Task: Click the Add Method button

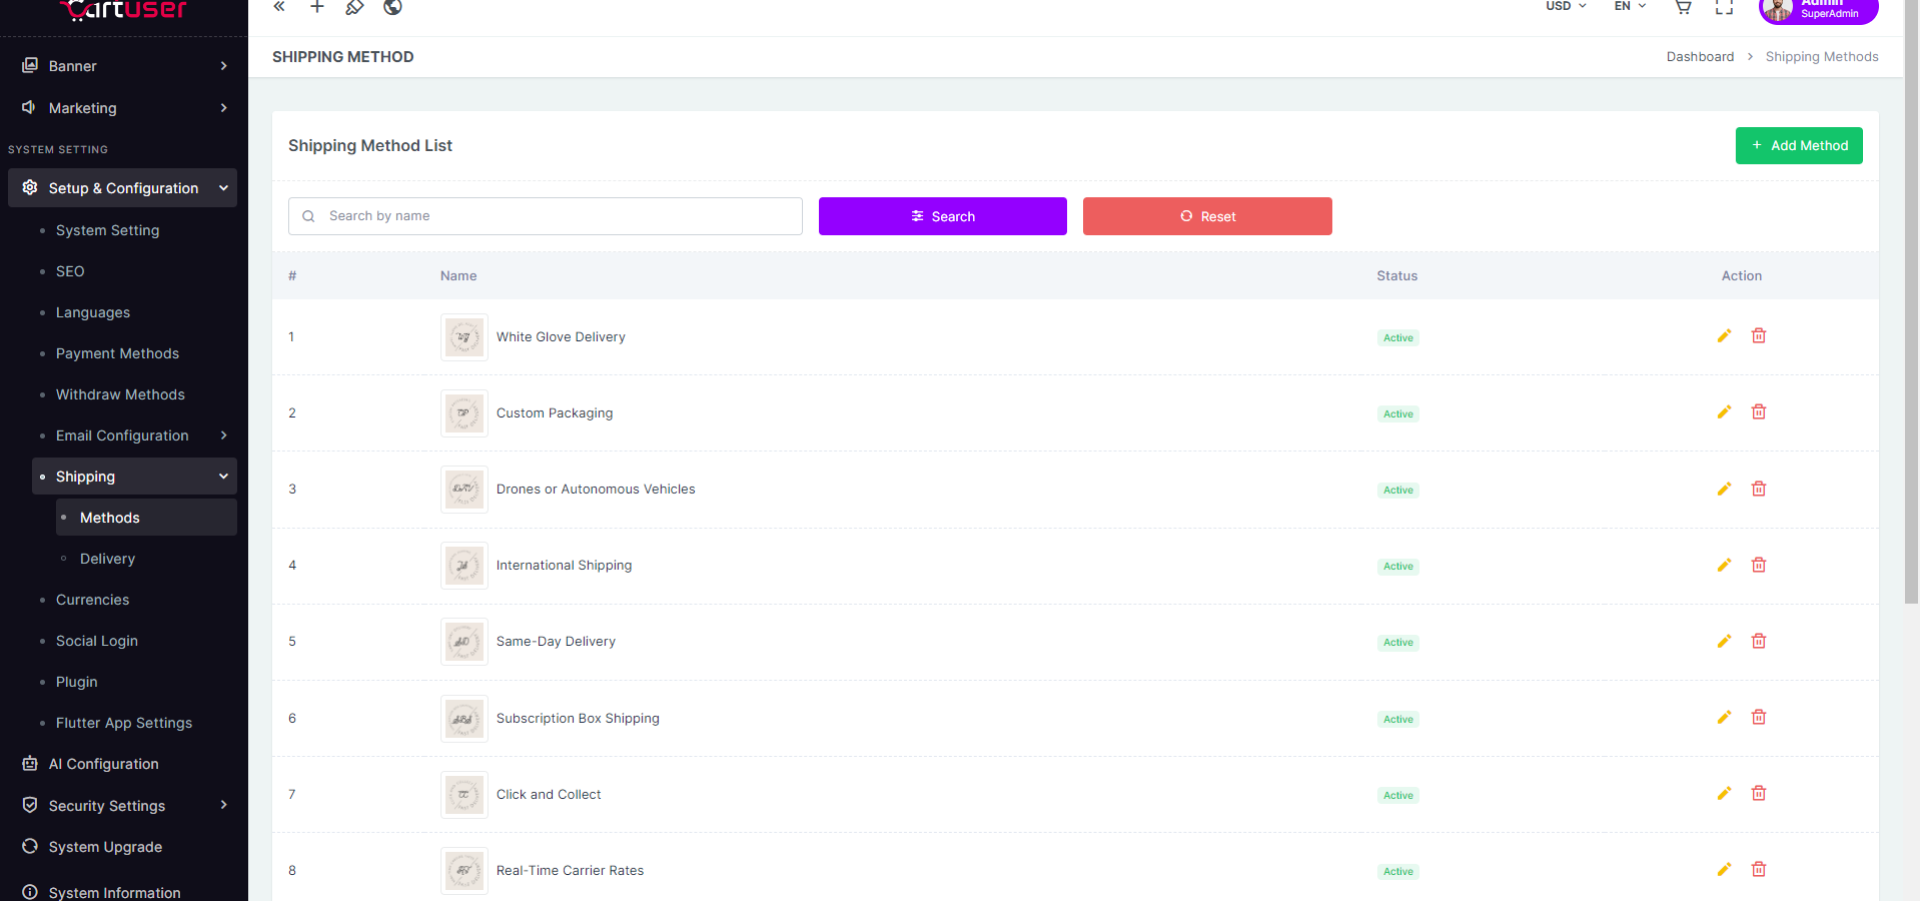Action: pos(1798,146)
